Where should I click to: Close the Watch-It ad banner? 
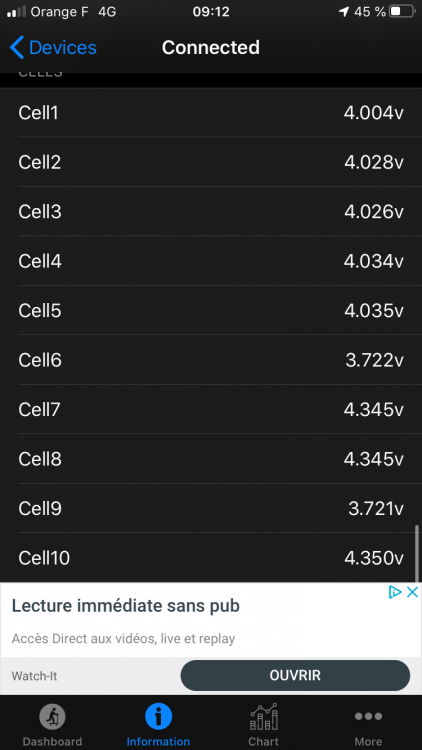tap(412, 592)
